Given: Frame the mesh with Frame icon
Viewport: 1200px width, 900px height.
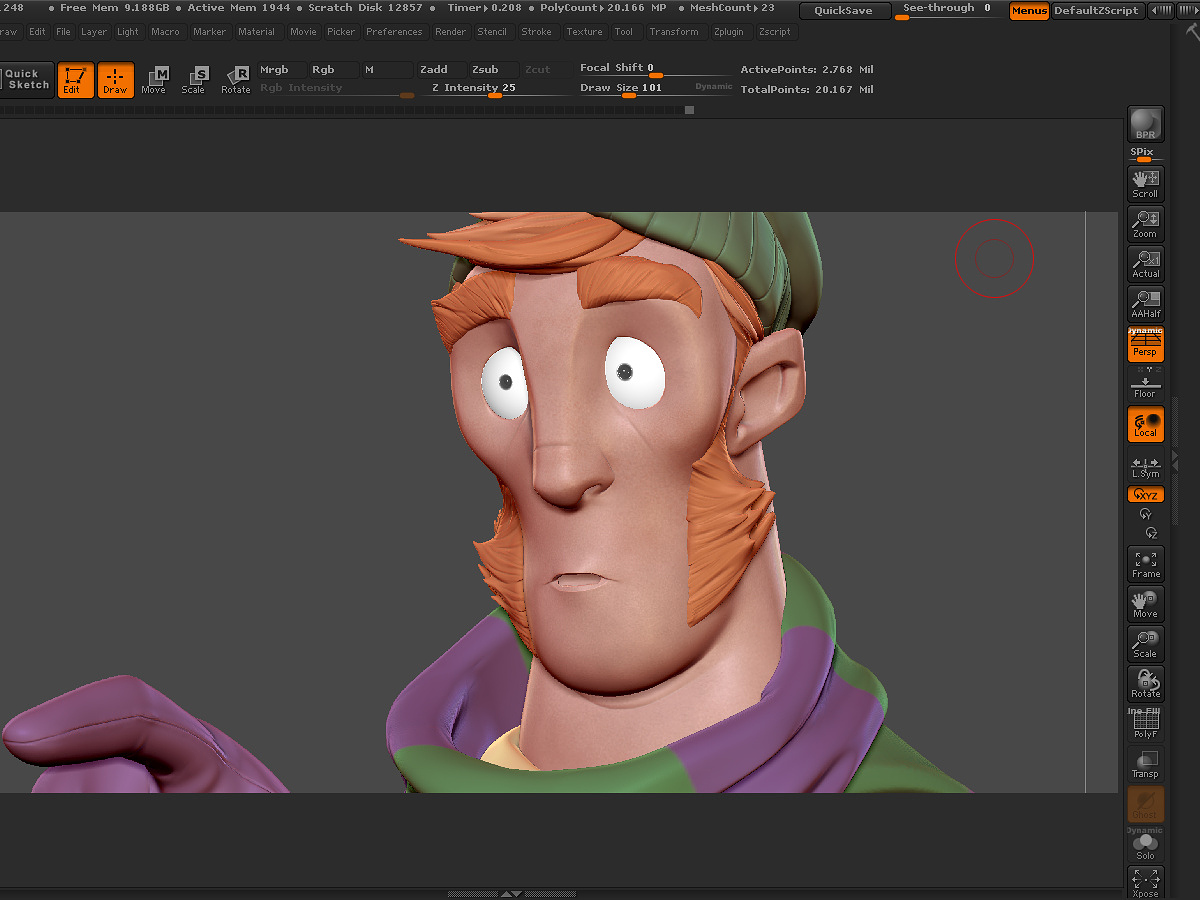Looking at the screenshot, I should pyautogui.click(x=1145, y=564).
